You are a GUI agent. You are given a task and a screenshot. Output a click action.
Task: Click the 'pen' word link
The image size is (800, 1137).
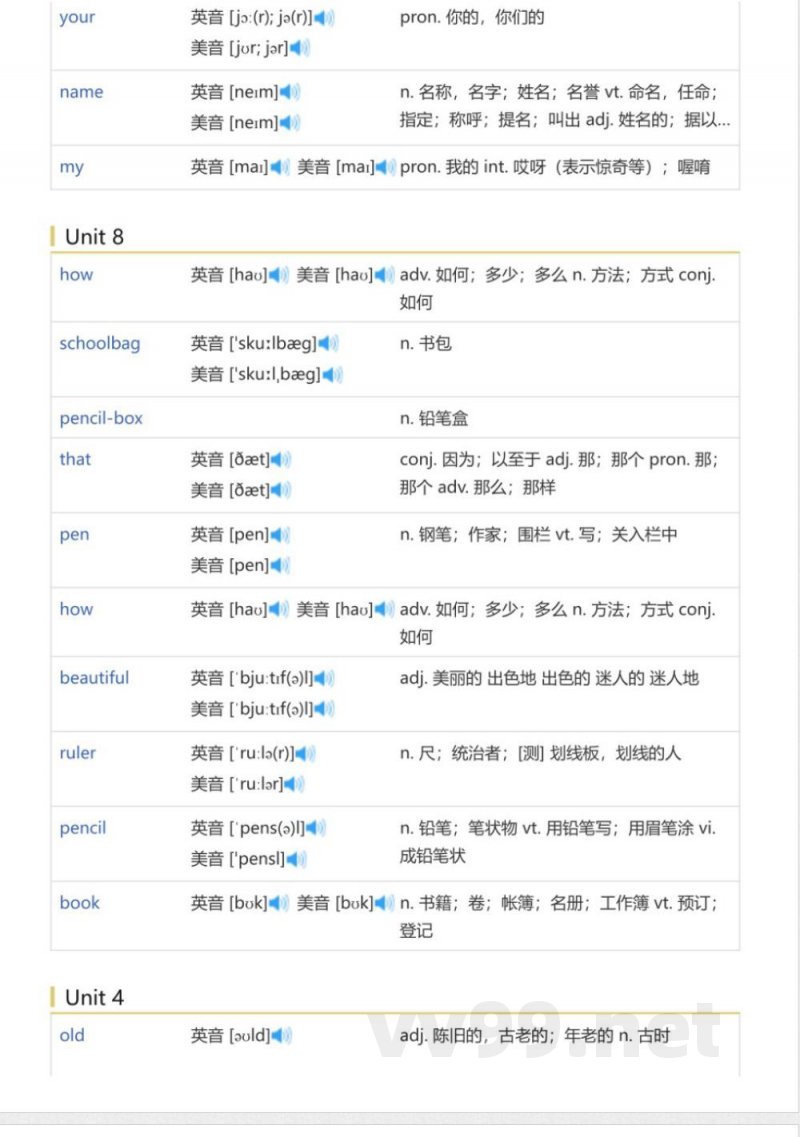[x=74, y=536]
